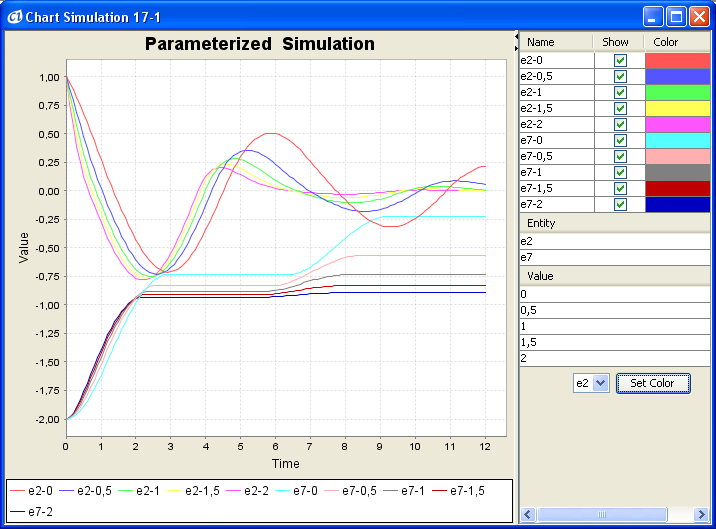Uncheck the Show box for e2-0,5
Viewport: 716px width, 529px height.
click(620, 76)
